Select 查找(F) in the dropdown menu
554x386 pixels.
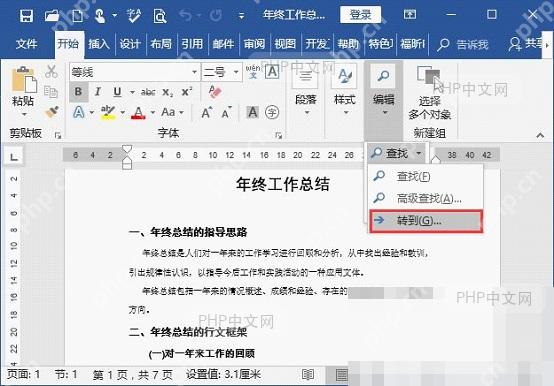425,176
